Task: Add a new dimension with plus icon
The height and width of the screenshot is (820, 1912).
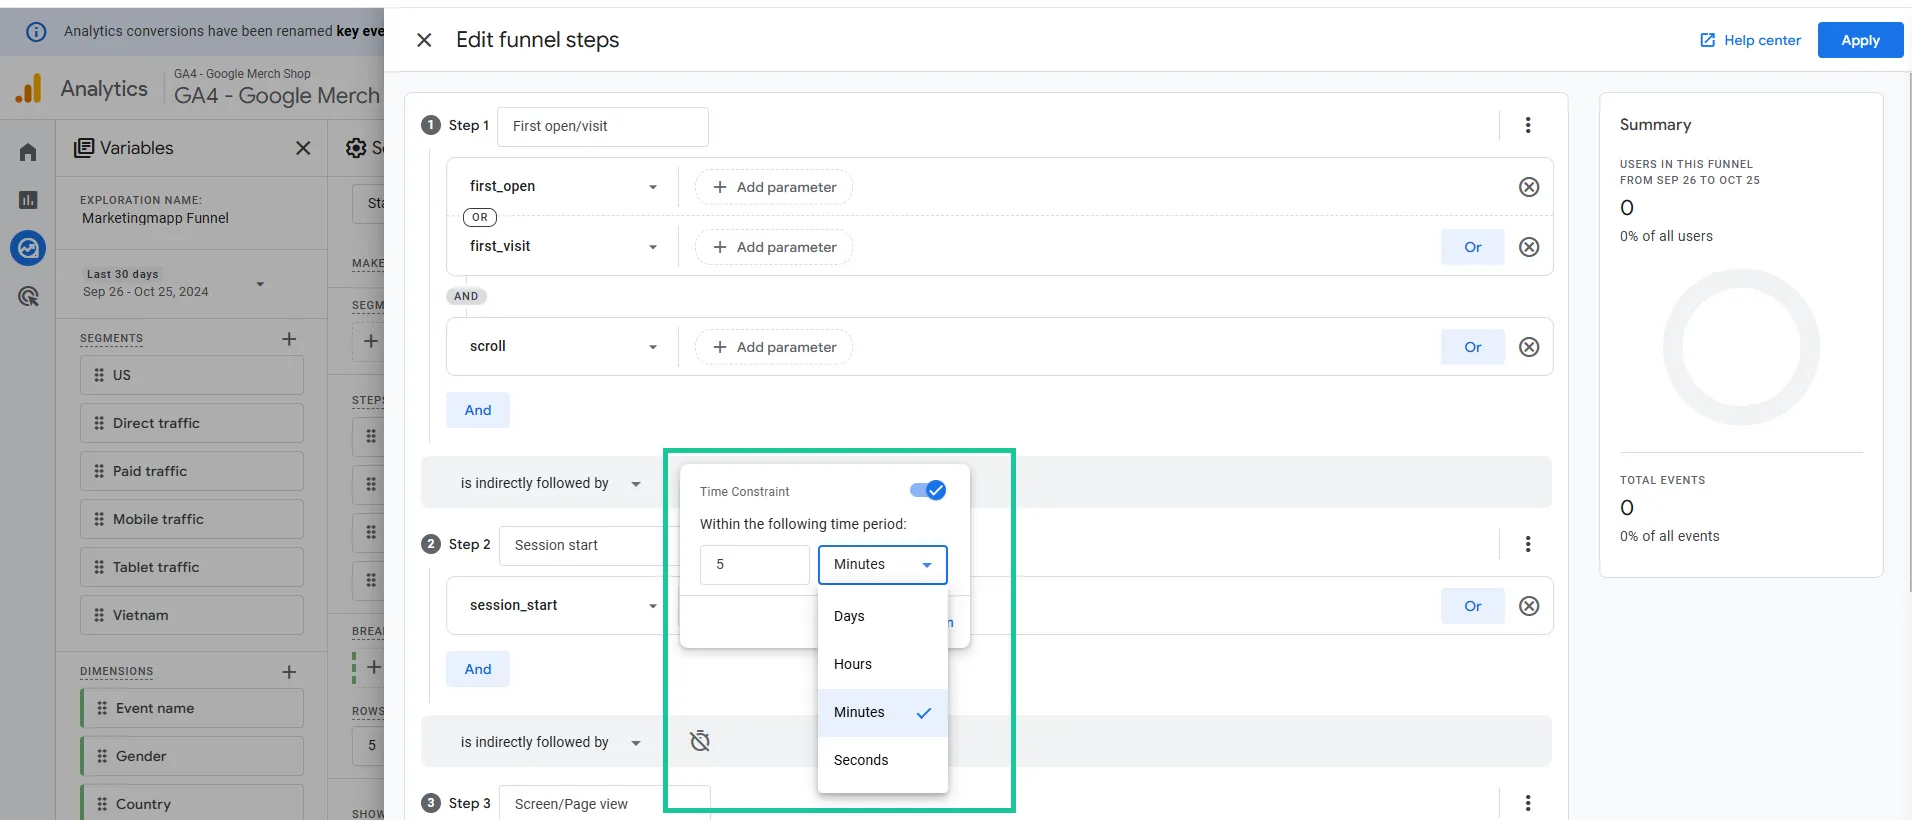Action: tap(289, 672)
